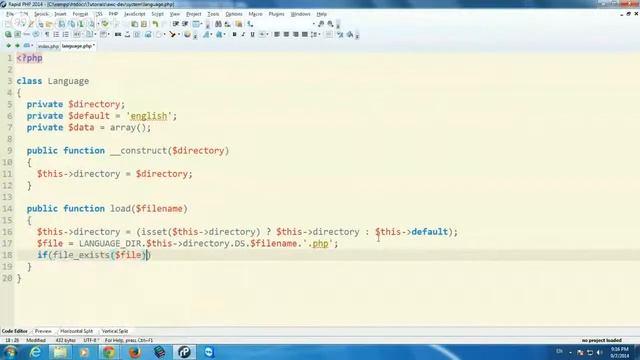Switch to the Preview tab

[43, 331]
